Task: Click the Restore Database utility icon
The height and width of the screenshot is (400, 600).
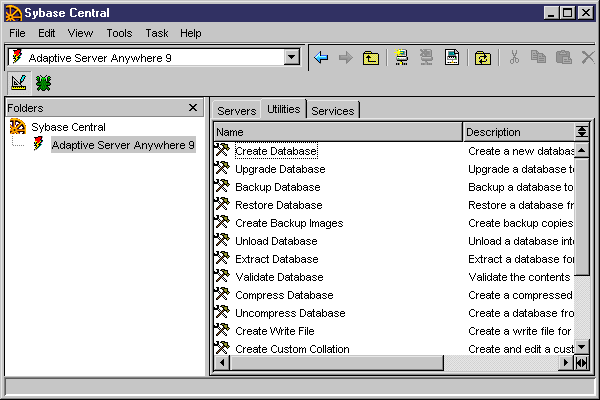Action: (x=222, y=204)
